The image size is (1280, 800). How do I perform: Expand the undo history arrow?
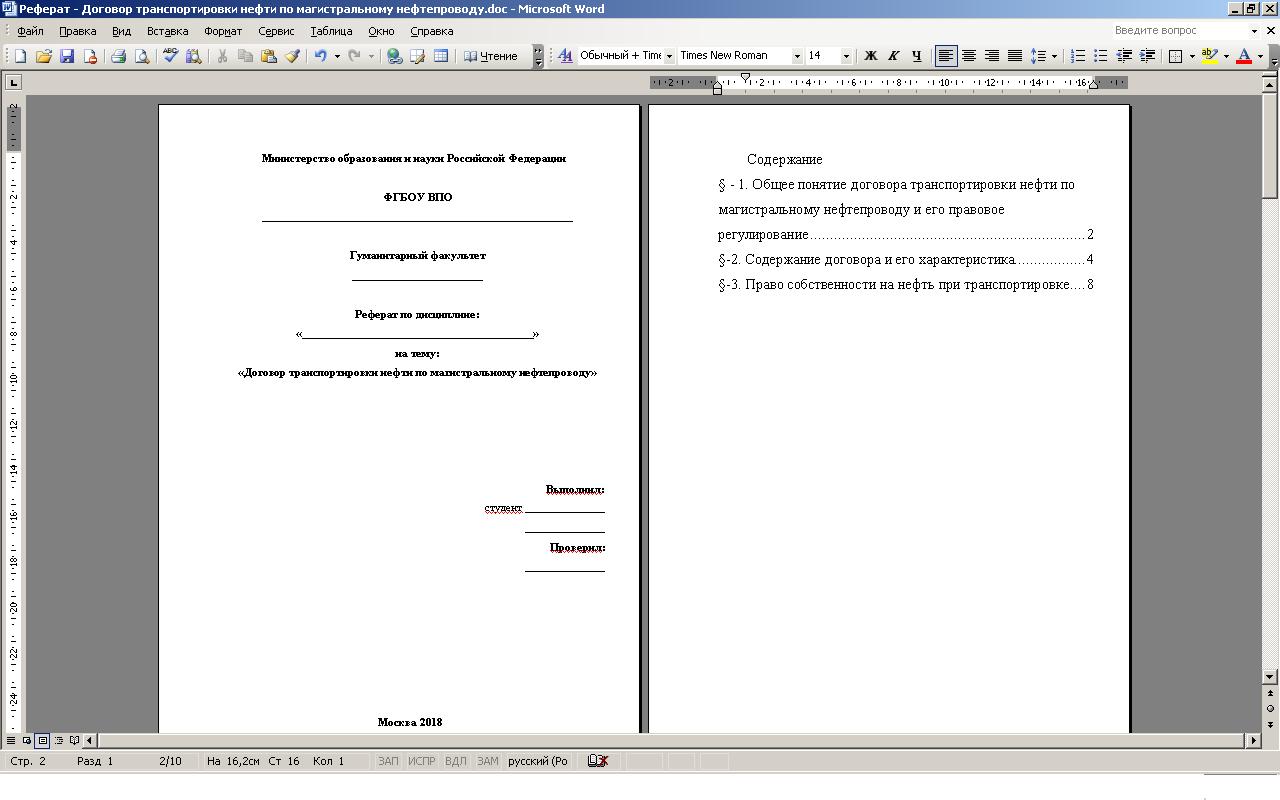pyautogui.click(x=337, y=56)
